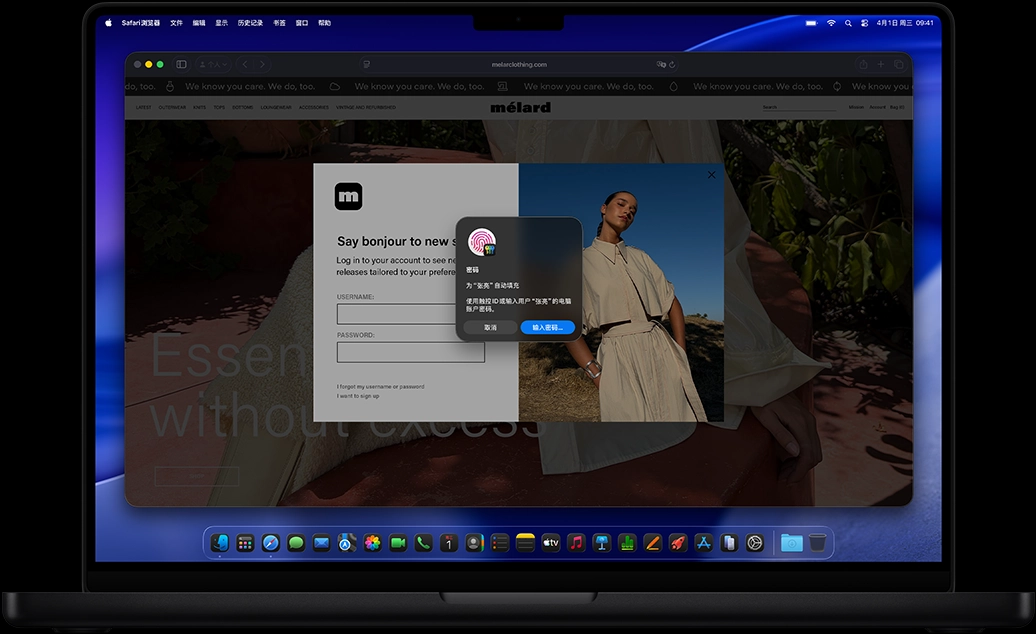Click the 输入密码 button in the dialog
This screenshot has width=1036, height=634.
click(x=546, y=327)
